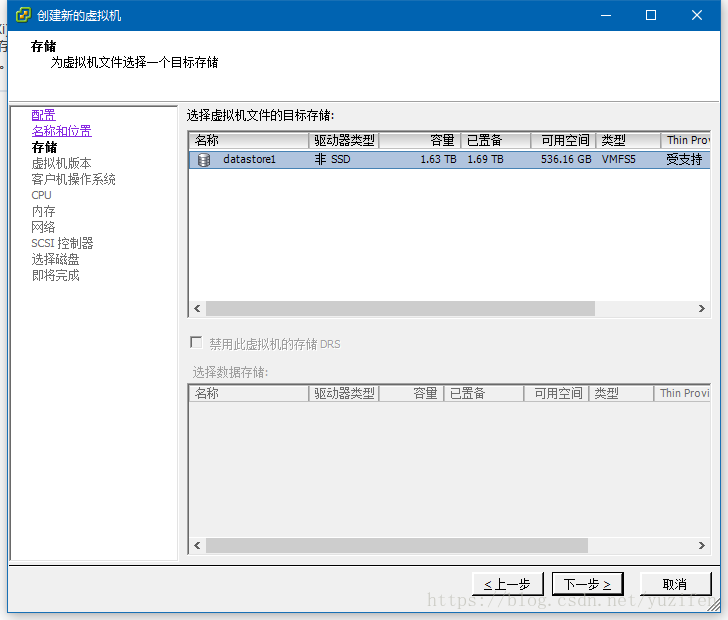
Task: Click the 受支持 thin provisioning cell
Action: [x=684, y=159]
